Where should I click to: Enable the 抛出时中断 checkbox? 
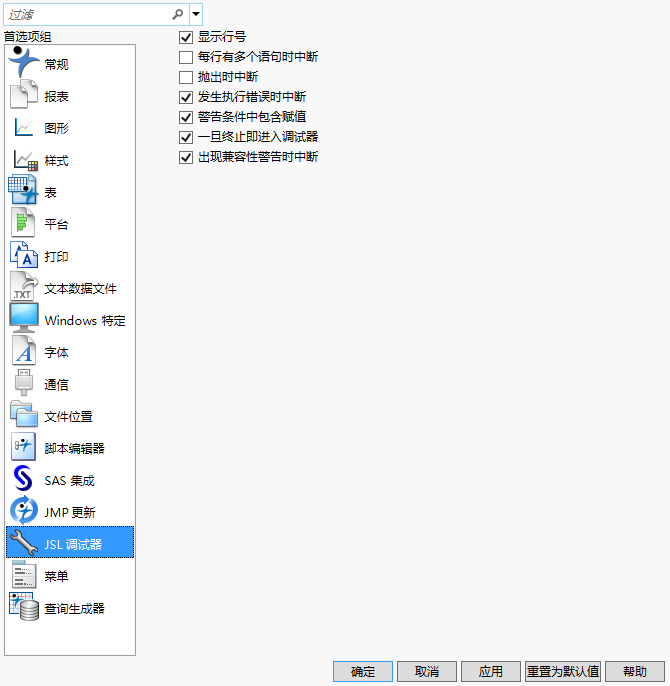pyautogui.click(x=186, y=77)
